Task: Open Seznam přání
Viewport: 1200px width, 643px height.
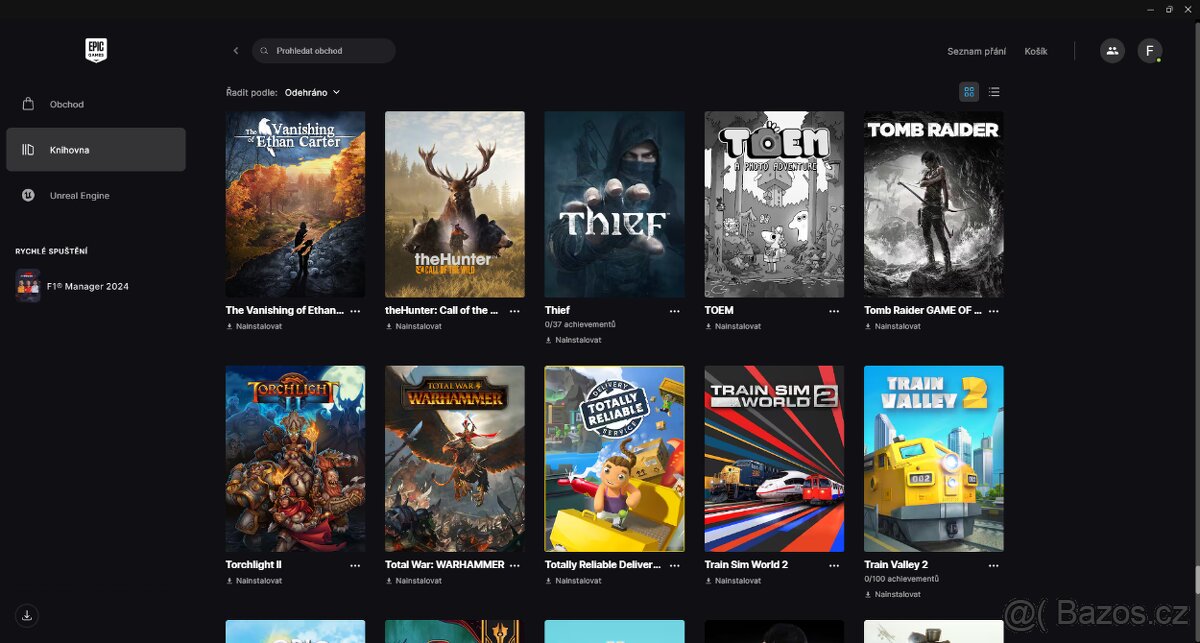Action: (x=977, y=50)
